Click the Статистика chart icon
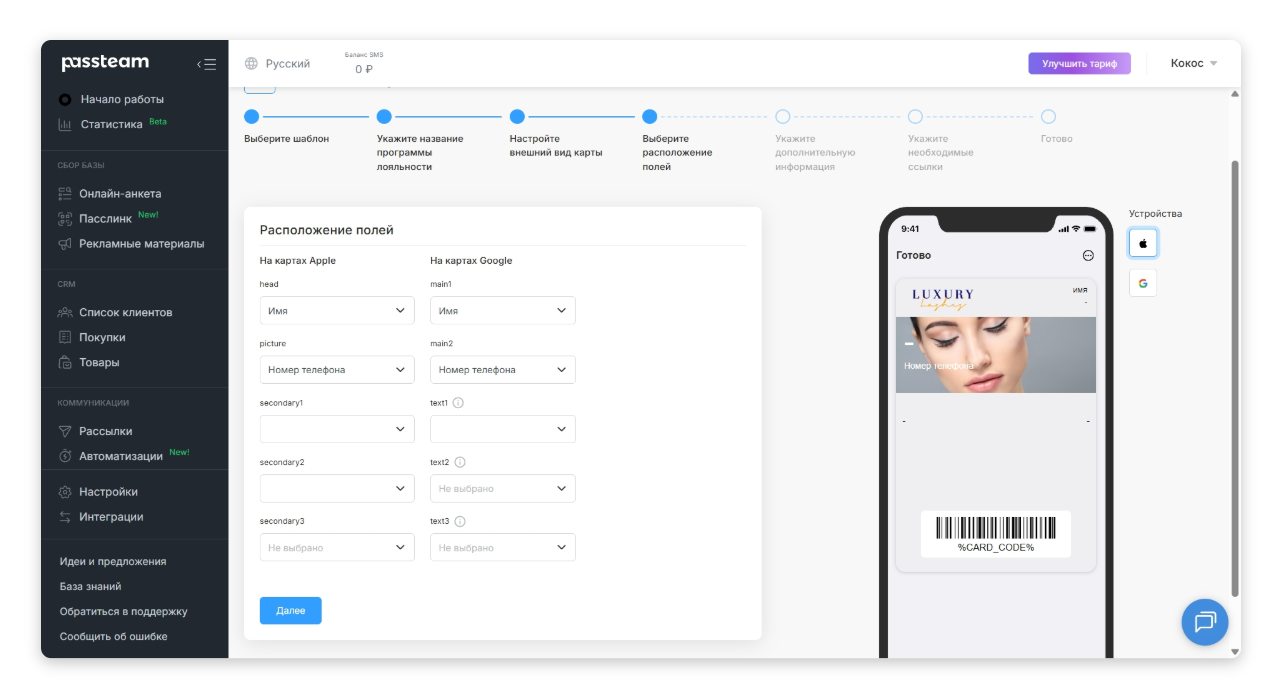1283x699 pixels. [65, 125]
